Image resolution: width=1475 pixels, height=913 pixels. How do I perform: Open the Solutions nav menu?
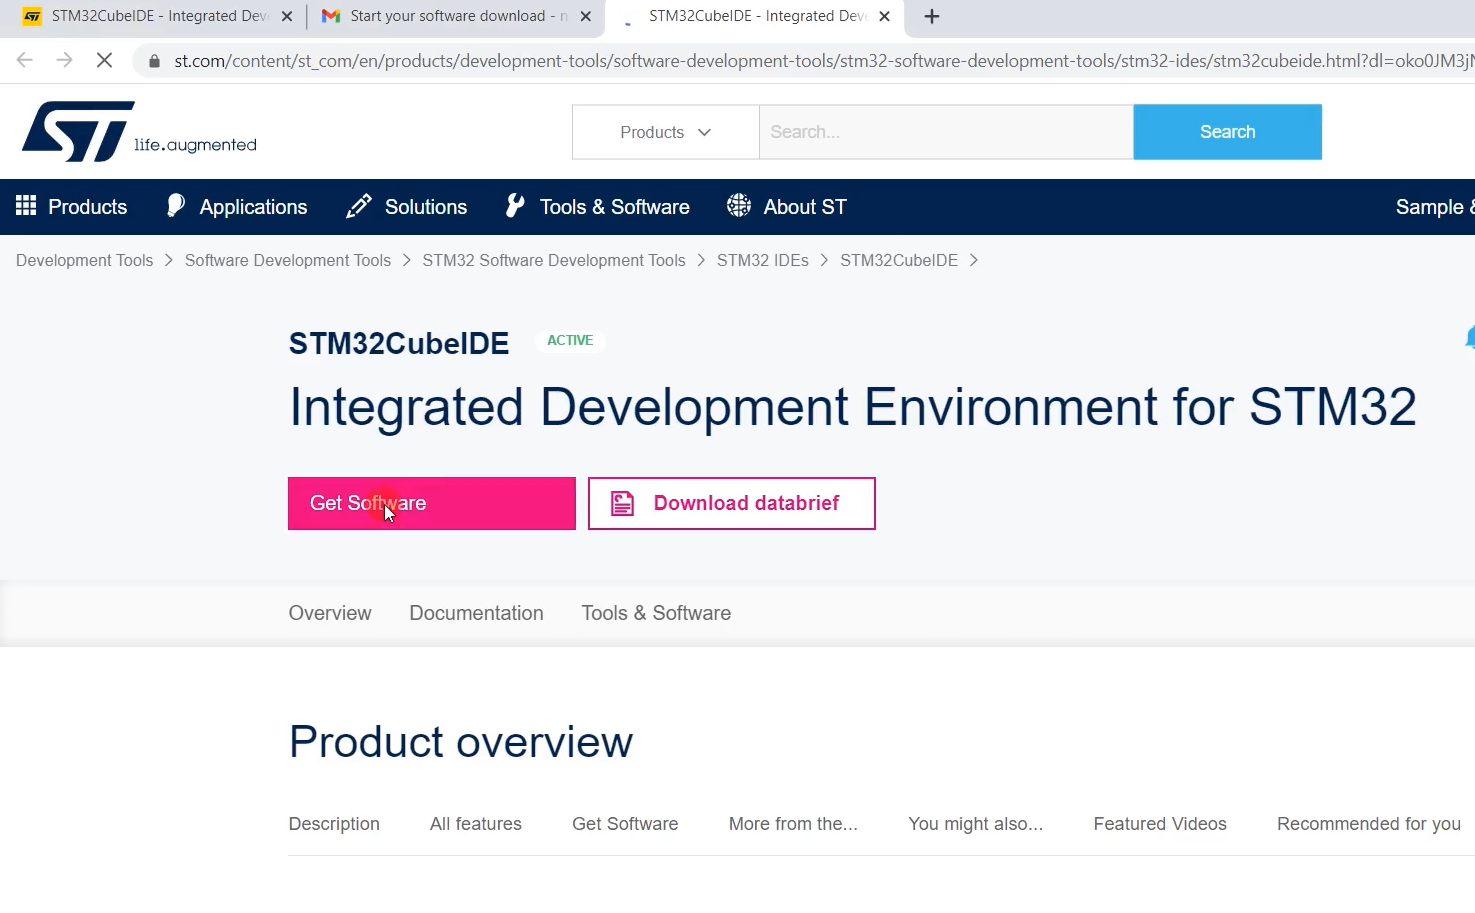tap(426, 207)
